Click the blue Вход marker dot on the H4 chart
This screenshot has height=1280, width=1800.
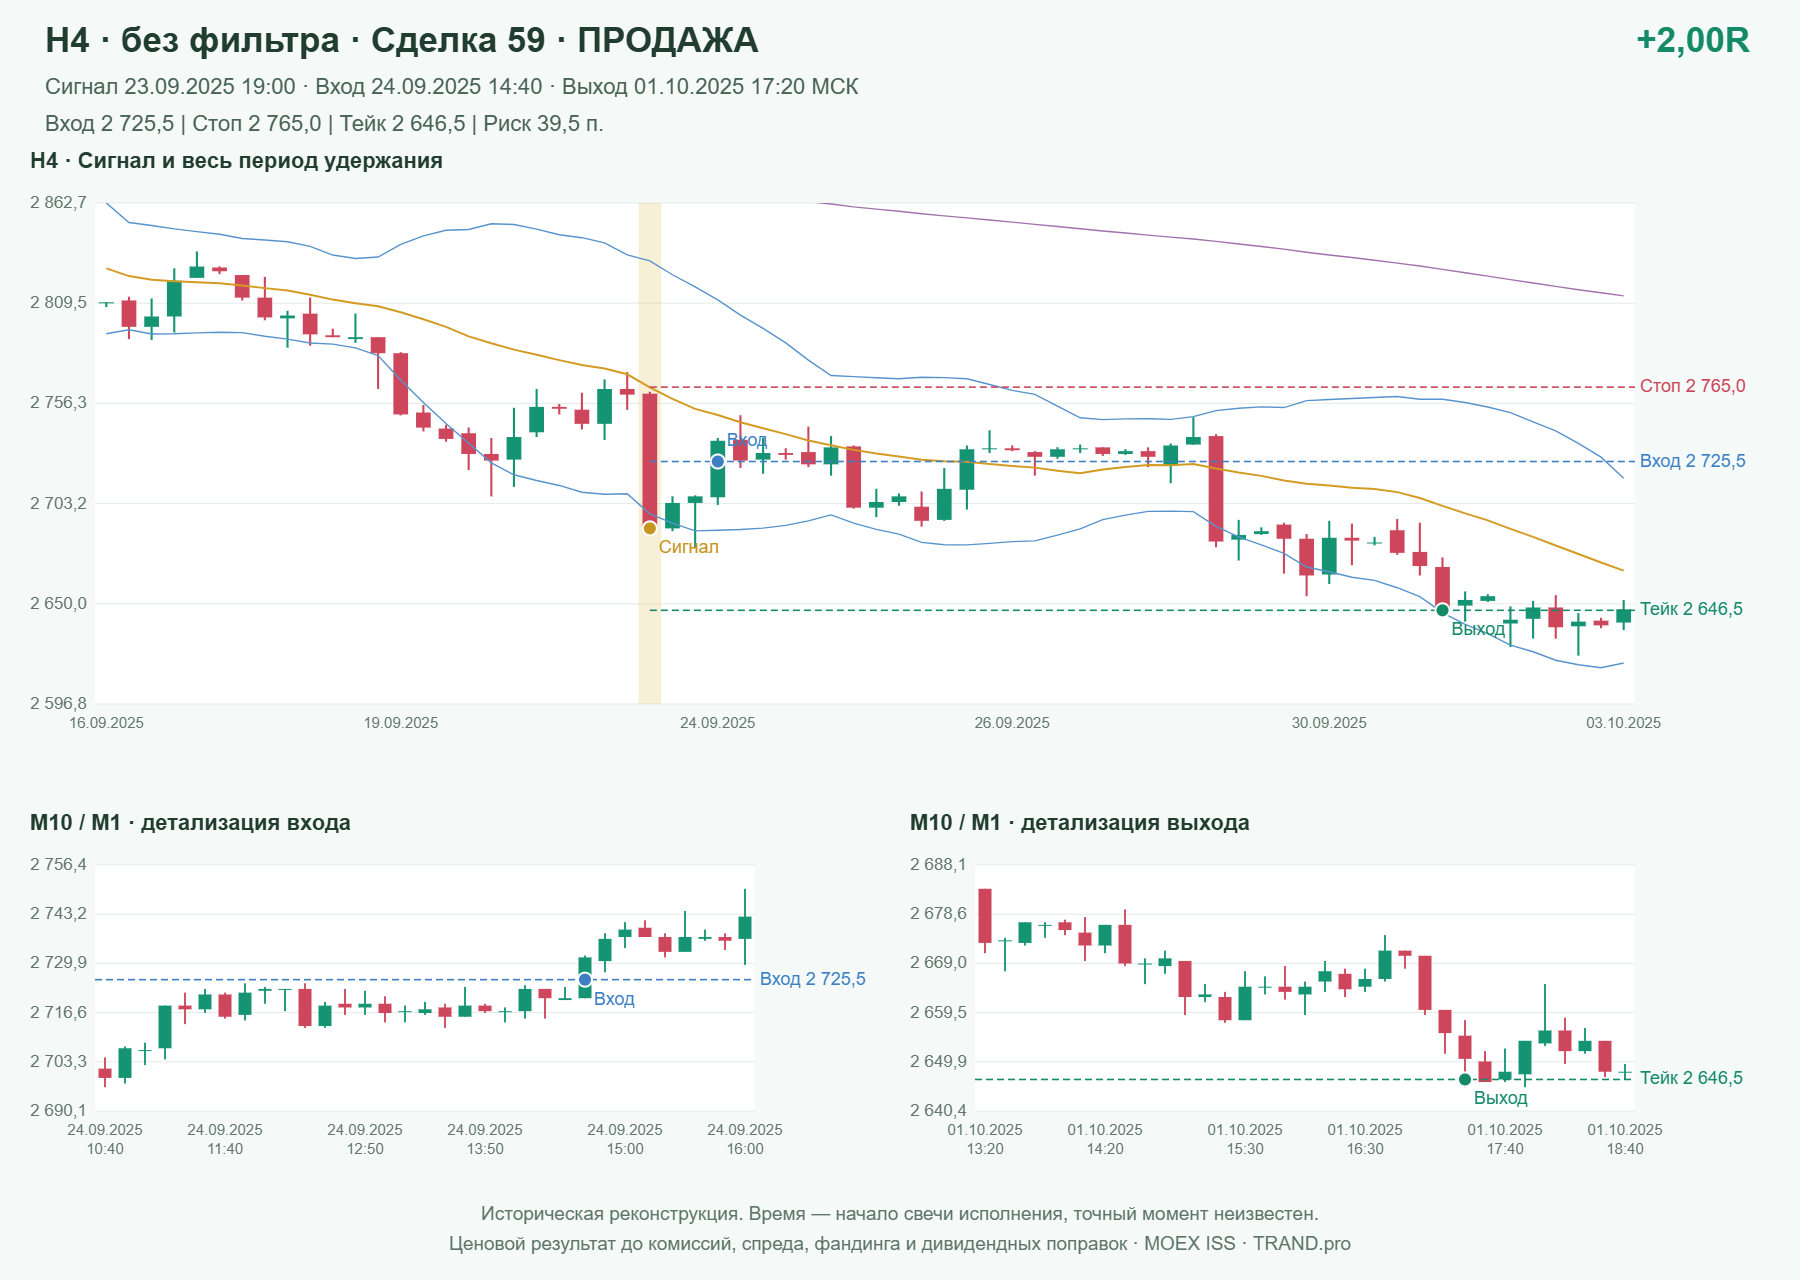tap(718, 461)
